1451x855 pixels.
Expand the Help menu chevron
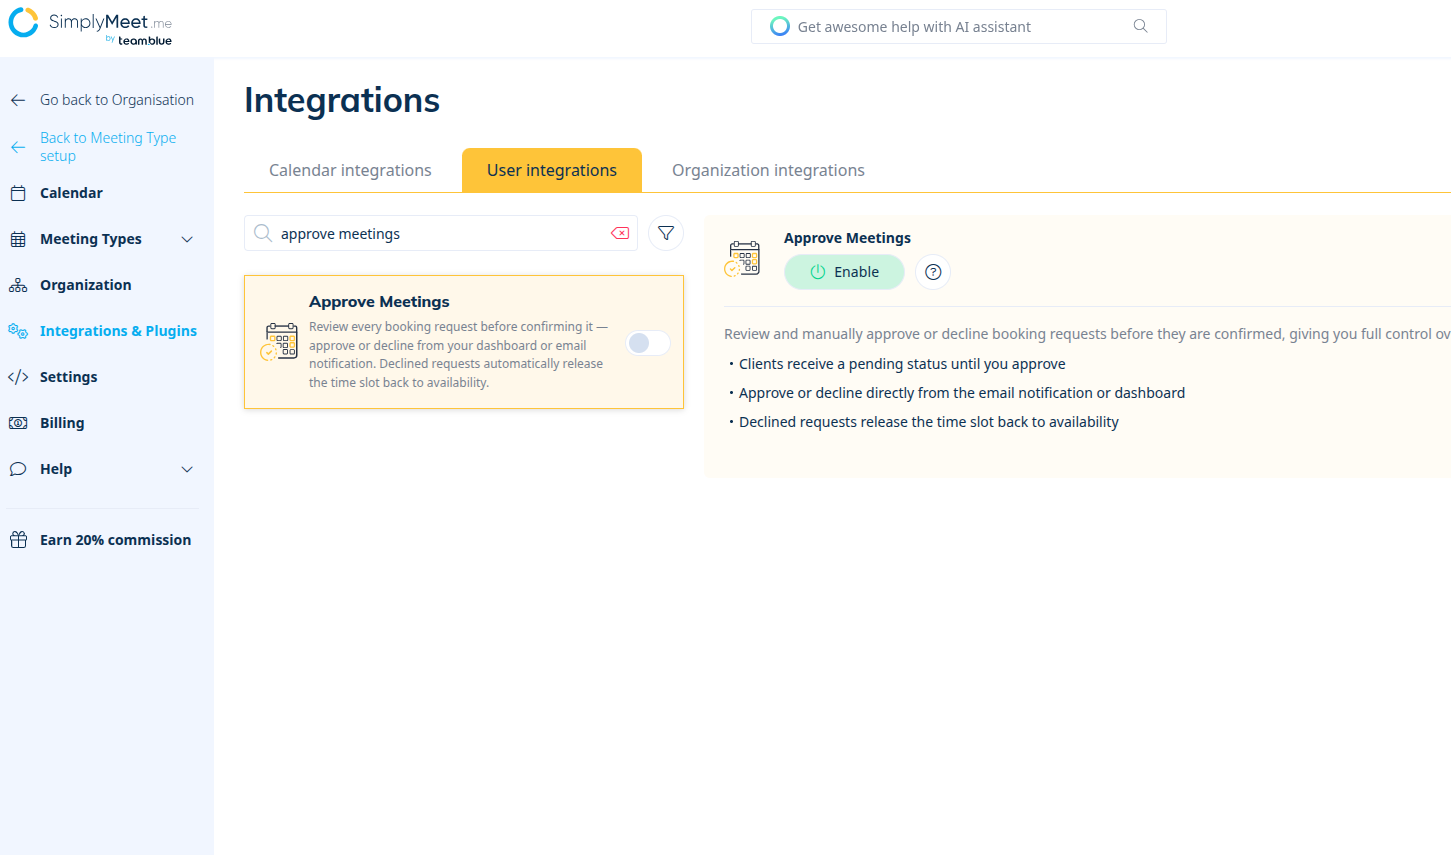(187, 469)
